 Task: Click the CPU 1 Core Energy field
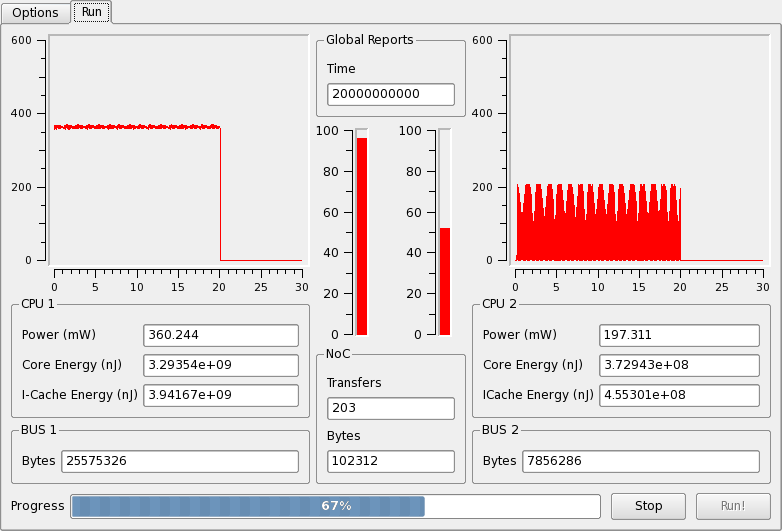coord(221,365)
